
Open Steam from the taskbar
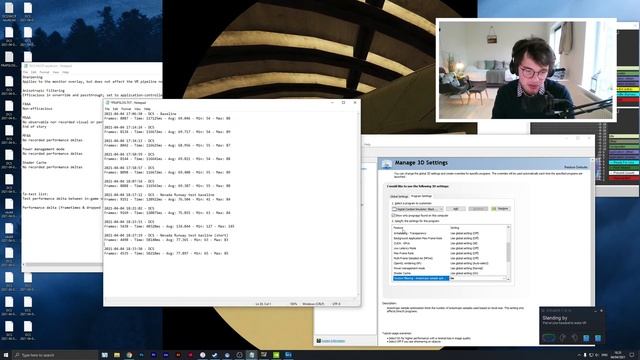(215, 355)
